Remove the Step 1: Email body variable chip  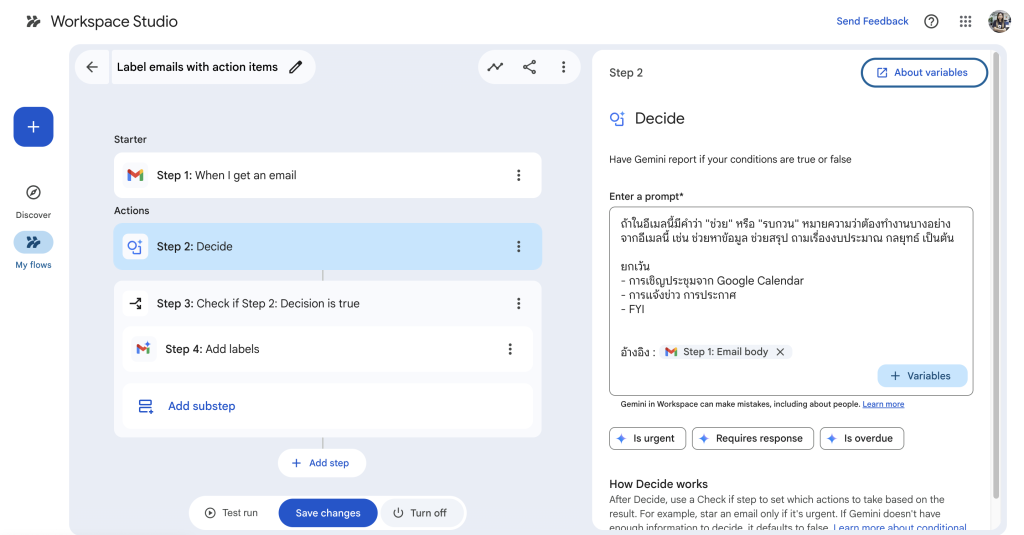coord(780,352)
